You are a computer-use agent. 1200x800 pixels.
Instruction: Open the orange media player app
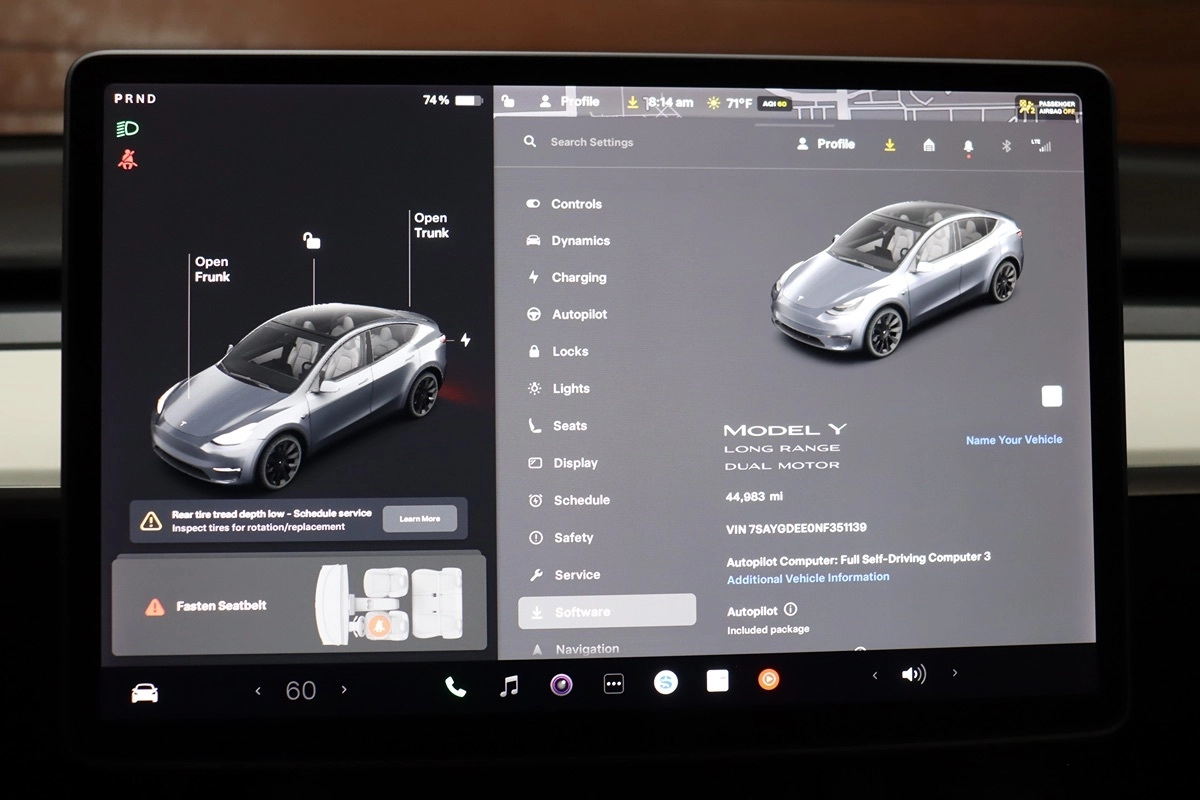coord(768,679)
